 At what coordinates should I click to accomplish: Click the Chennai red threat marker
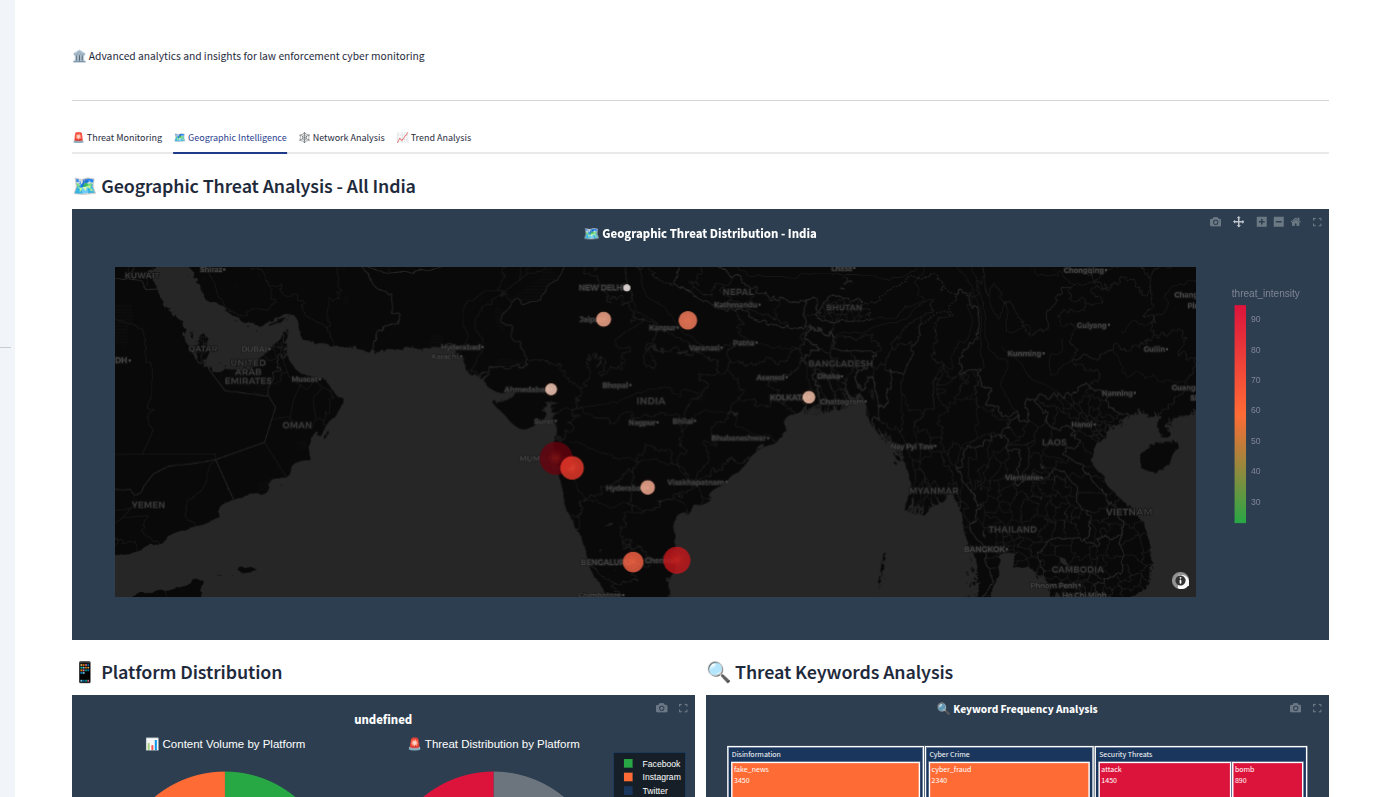click(677, 560)
